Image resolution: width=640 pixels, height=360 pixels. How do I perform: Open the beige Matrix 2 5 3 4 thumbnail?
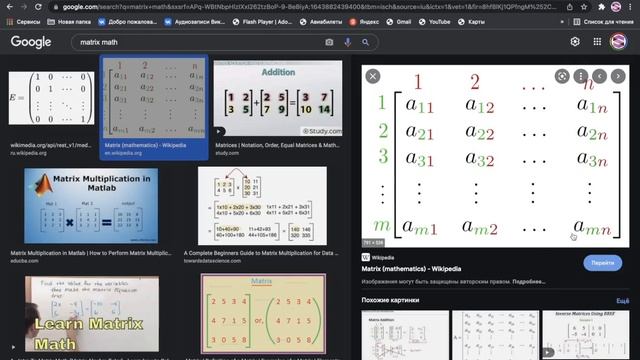(263, 313)
